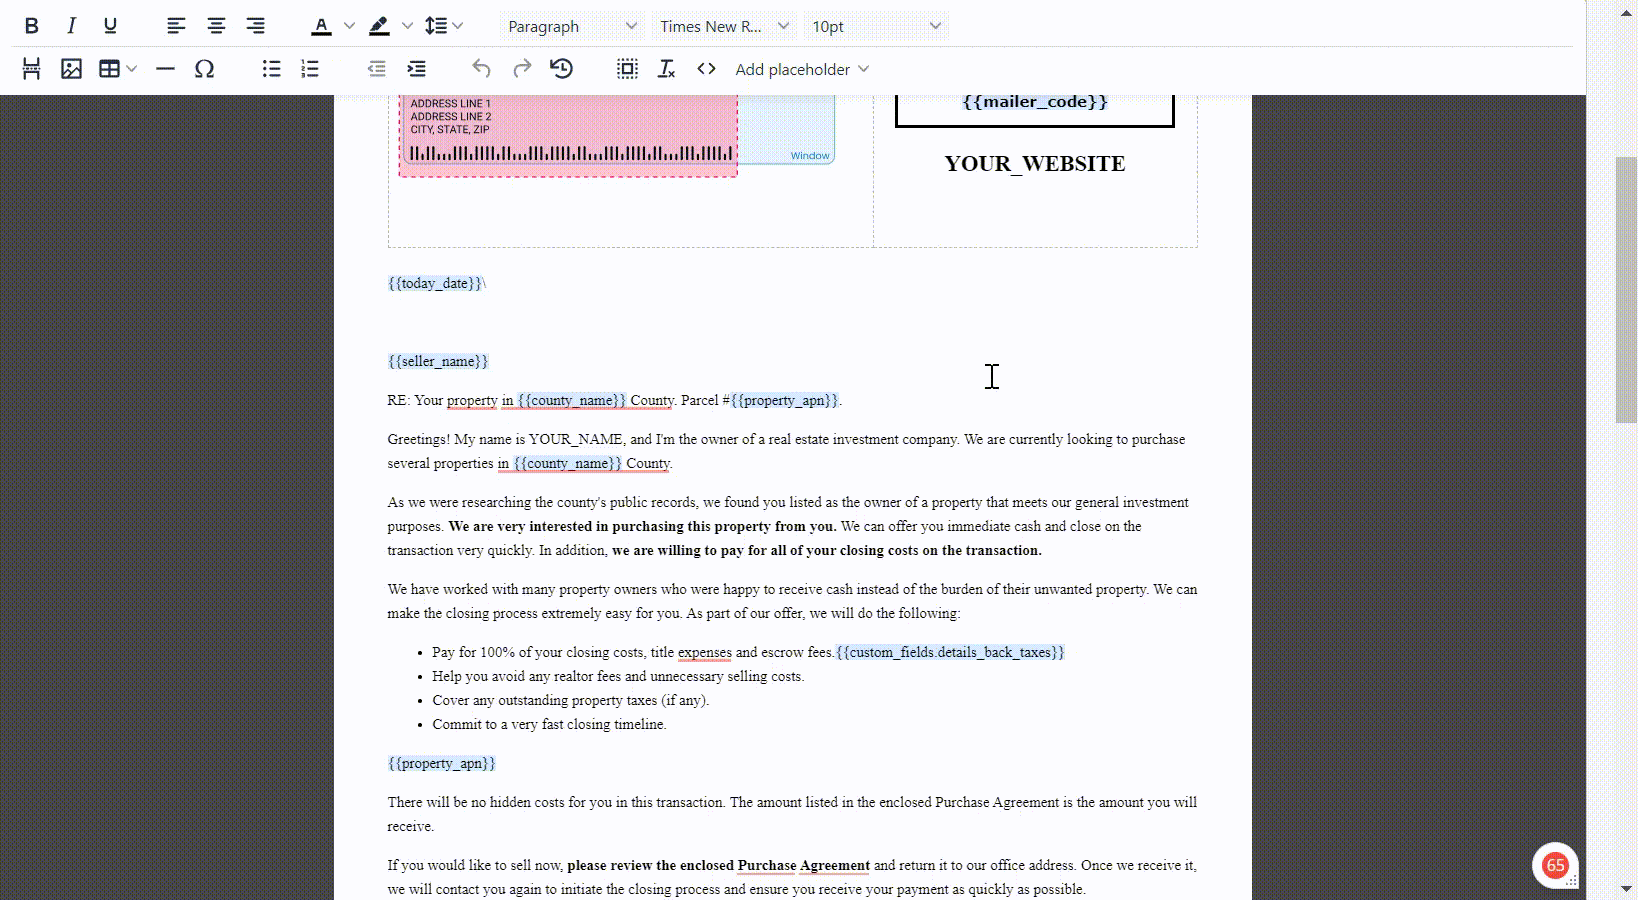The image size is (1638, 900).
Task: Align text right
Action: pos(256,26)
